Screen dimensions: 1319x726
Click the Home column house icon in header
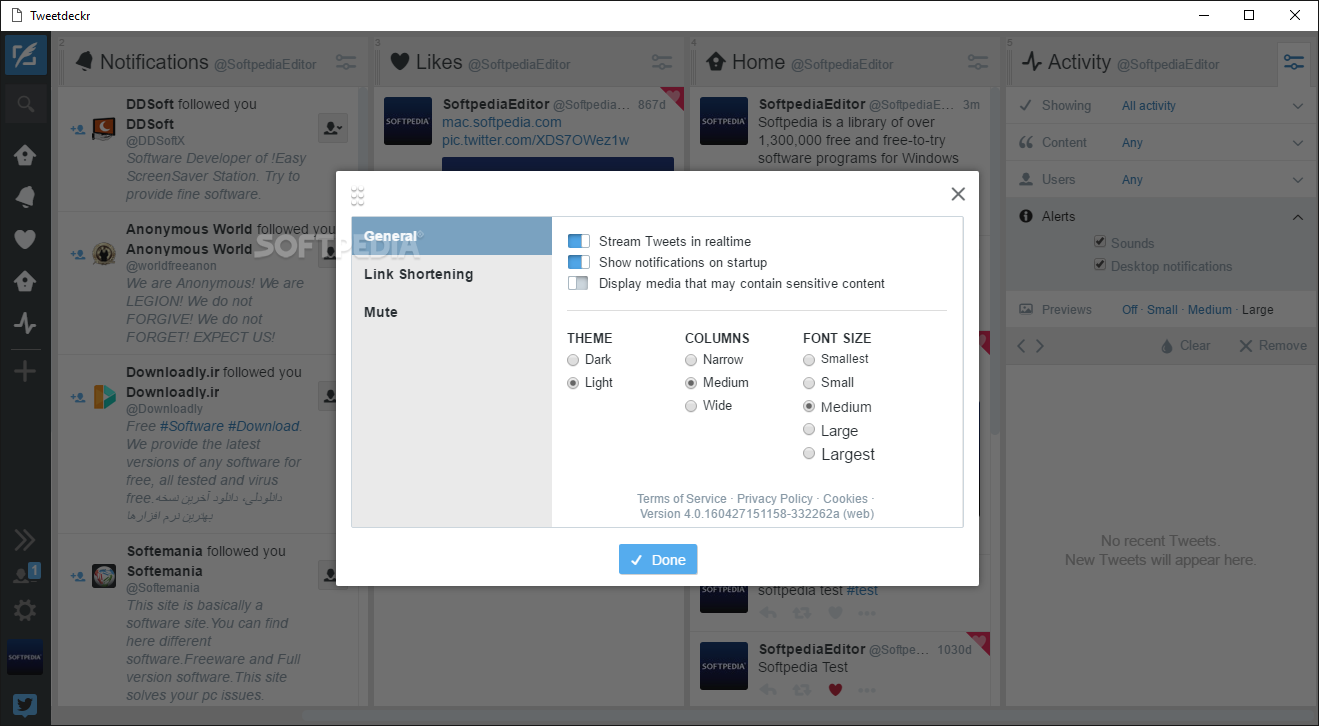tap(716, 62)
